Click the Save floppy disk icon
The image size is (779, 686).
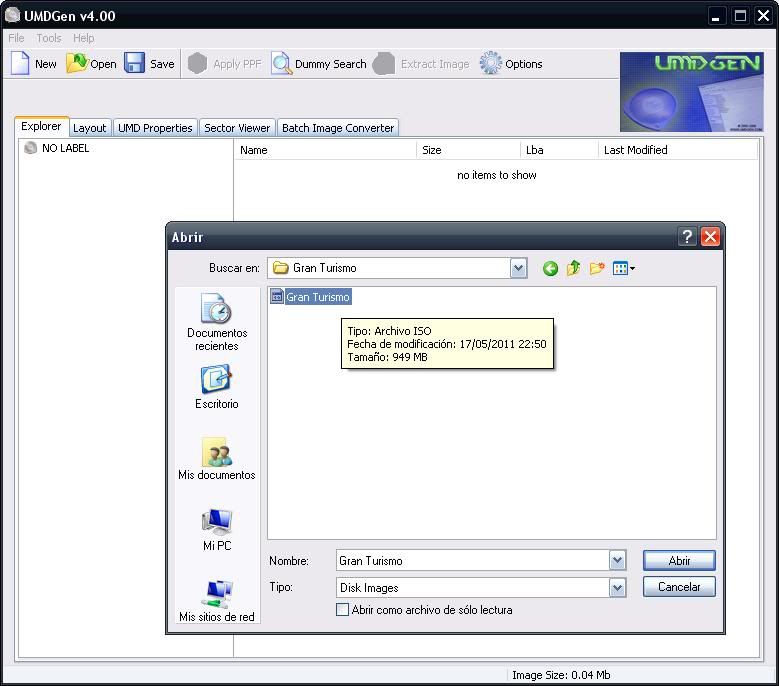click(134, 63)
